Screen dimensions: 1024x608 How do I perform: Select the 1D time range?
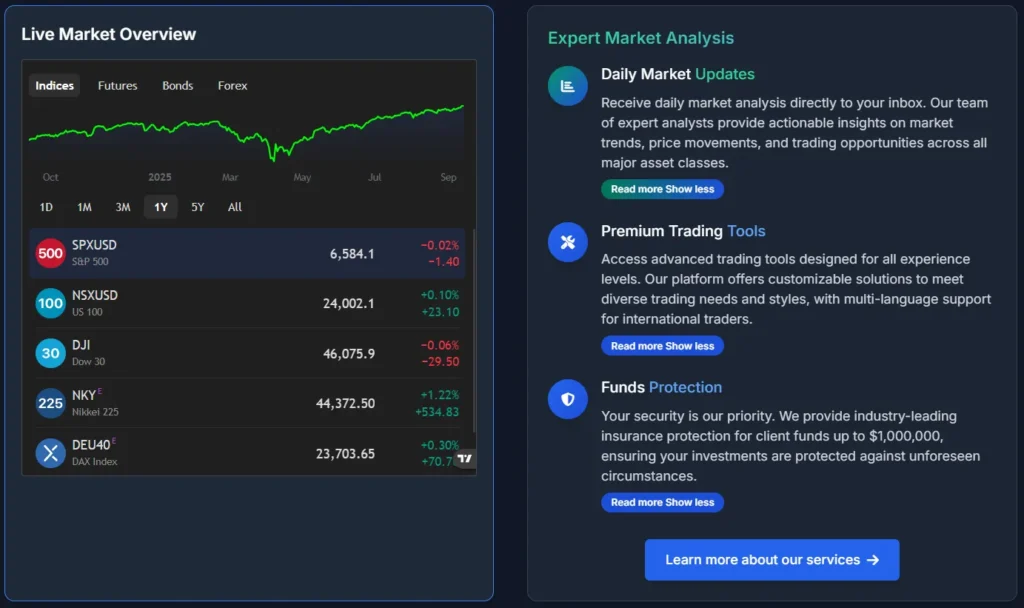coord(46,207)
